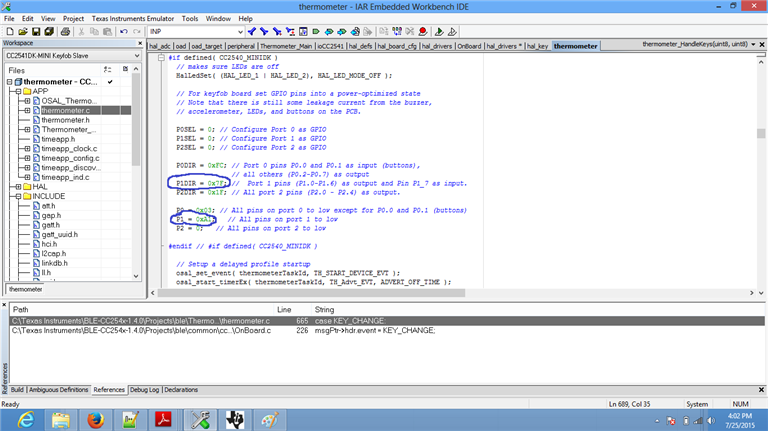768x431 pixels.
Task: Close the Workspace panel
Action: (140, 43)
